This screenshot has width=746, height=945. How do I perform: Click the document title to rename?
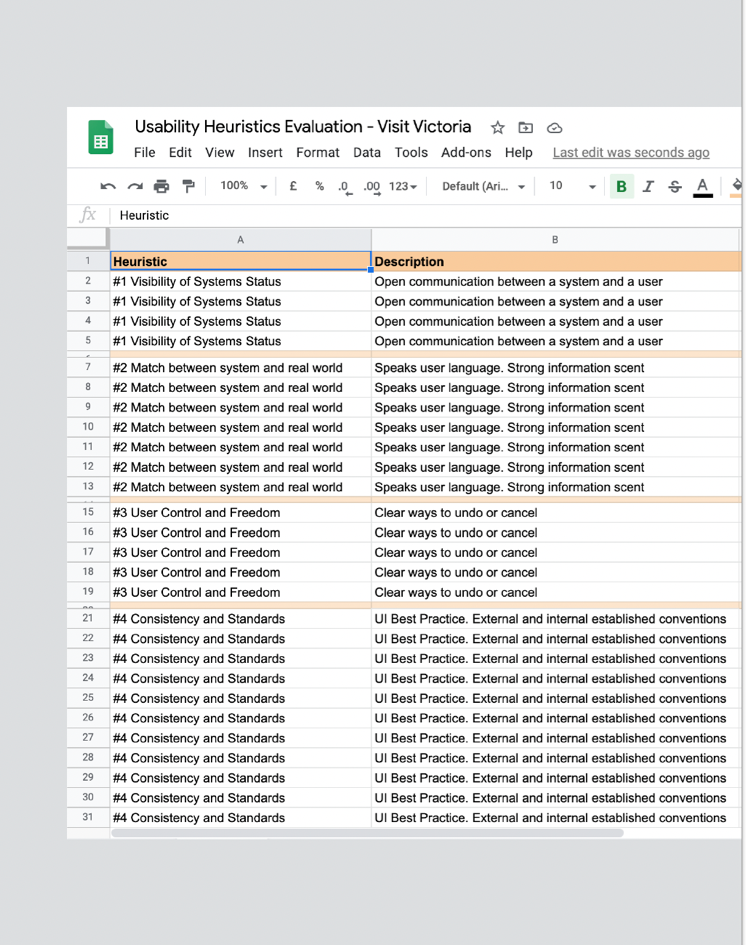point(303,127)
